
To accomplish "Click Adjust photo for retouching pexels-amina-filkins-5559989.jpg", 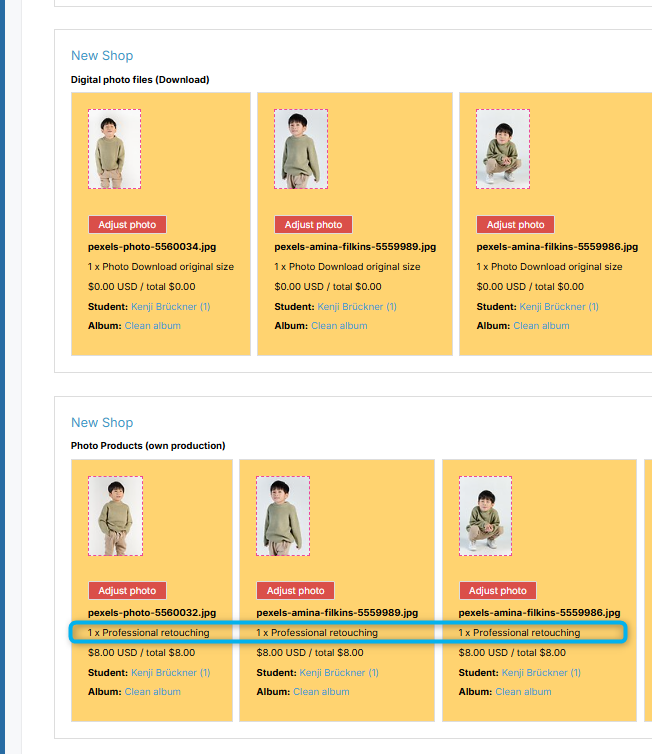I will (x=296, y=591).
